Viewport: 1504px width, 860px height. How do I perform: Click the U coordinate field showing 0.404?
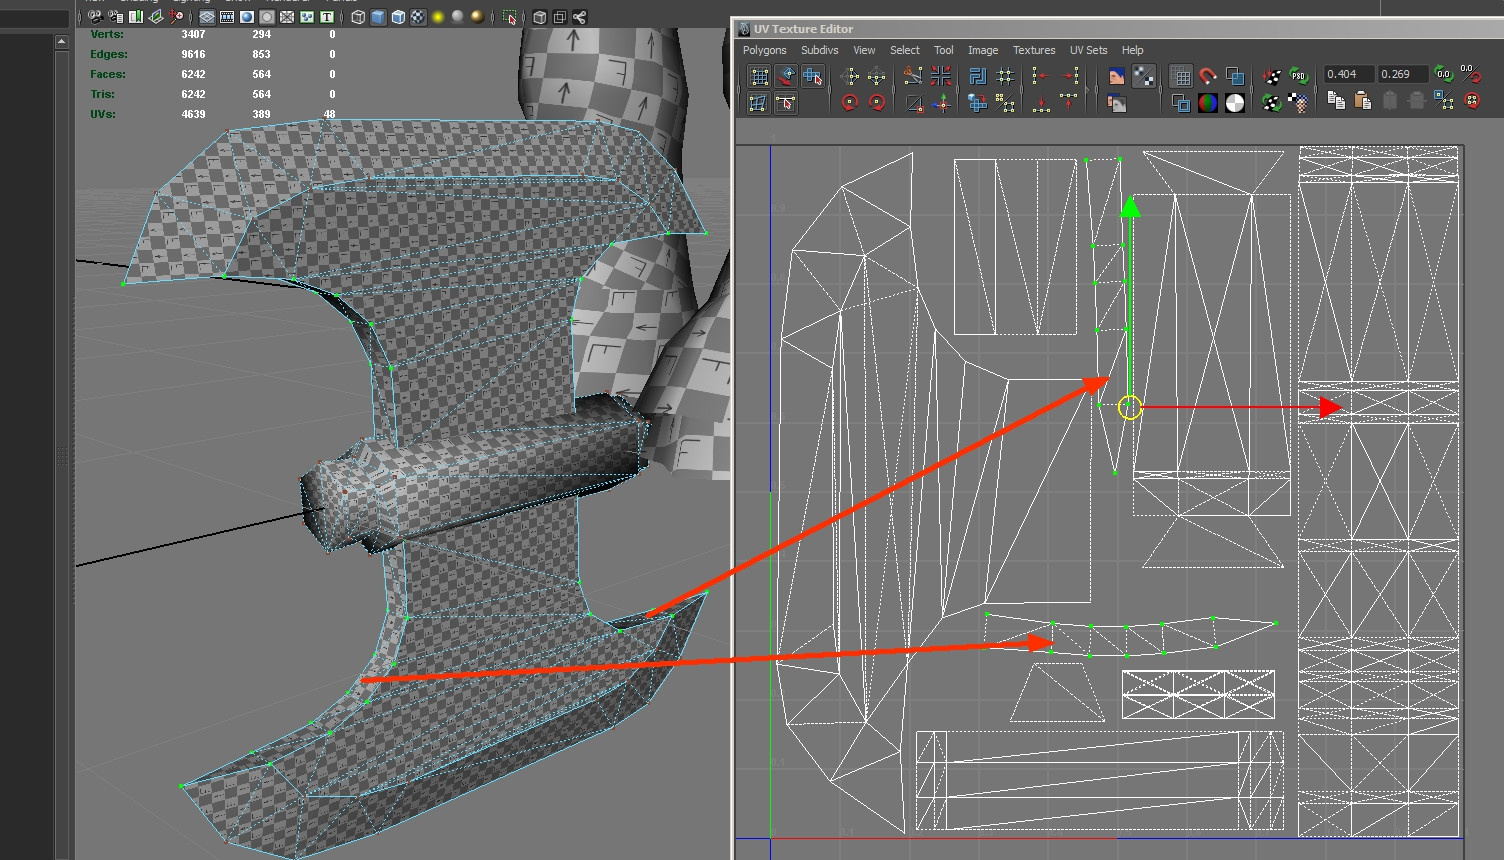[1349, 74]
